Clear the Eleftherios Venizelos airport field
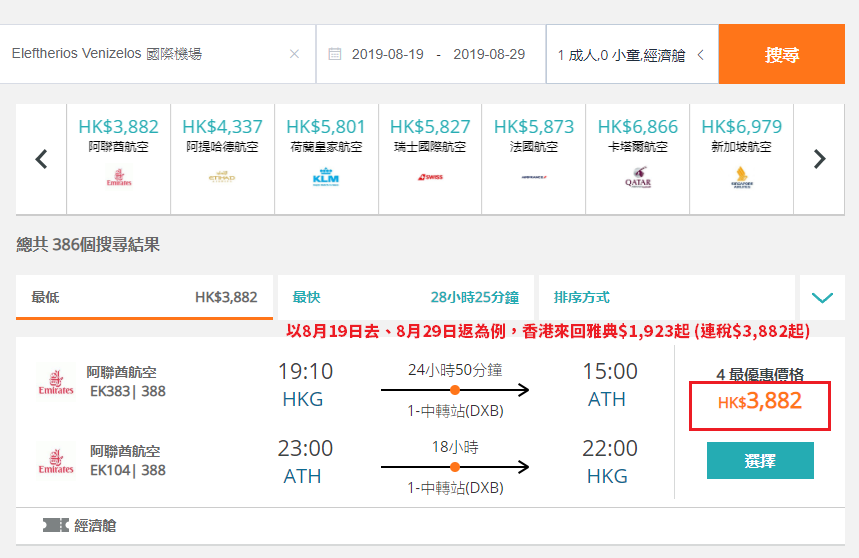This screenshot has width=859, height=558. point(294,54)
